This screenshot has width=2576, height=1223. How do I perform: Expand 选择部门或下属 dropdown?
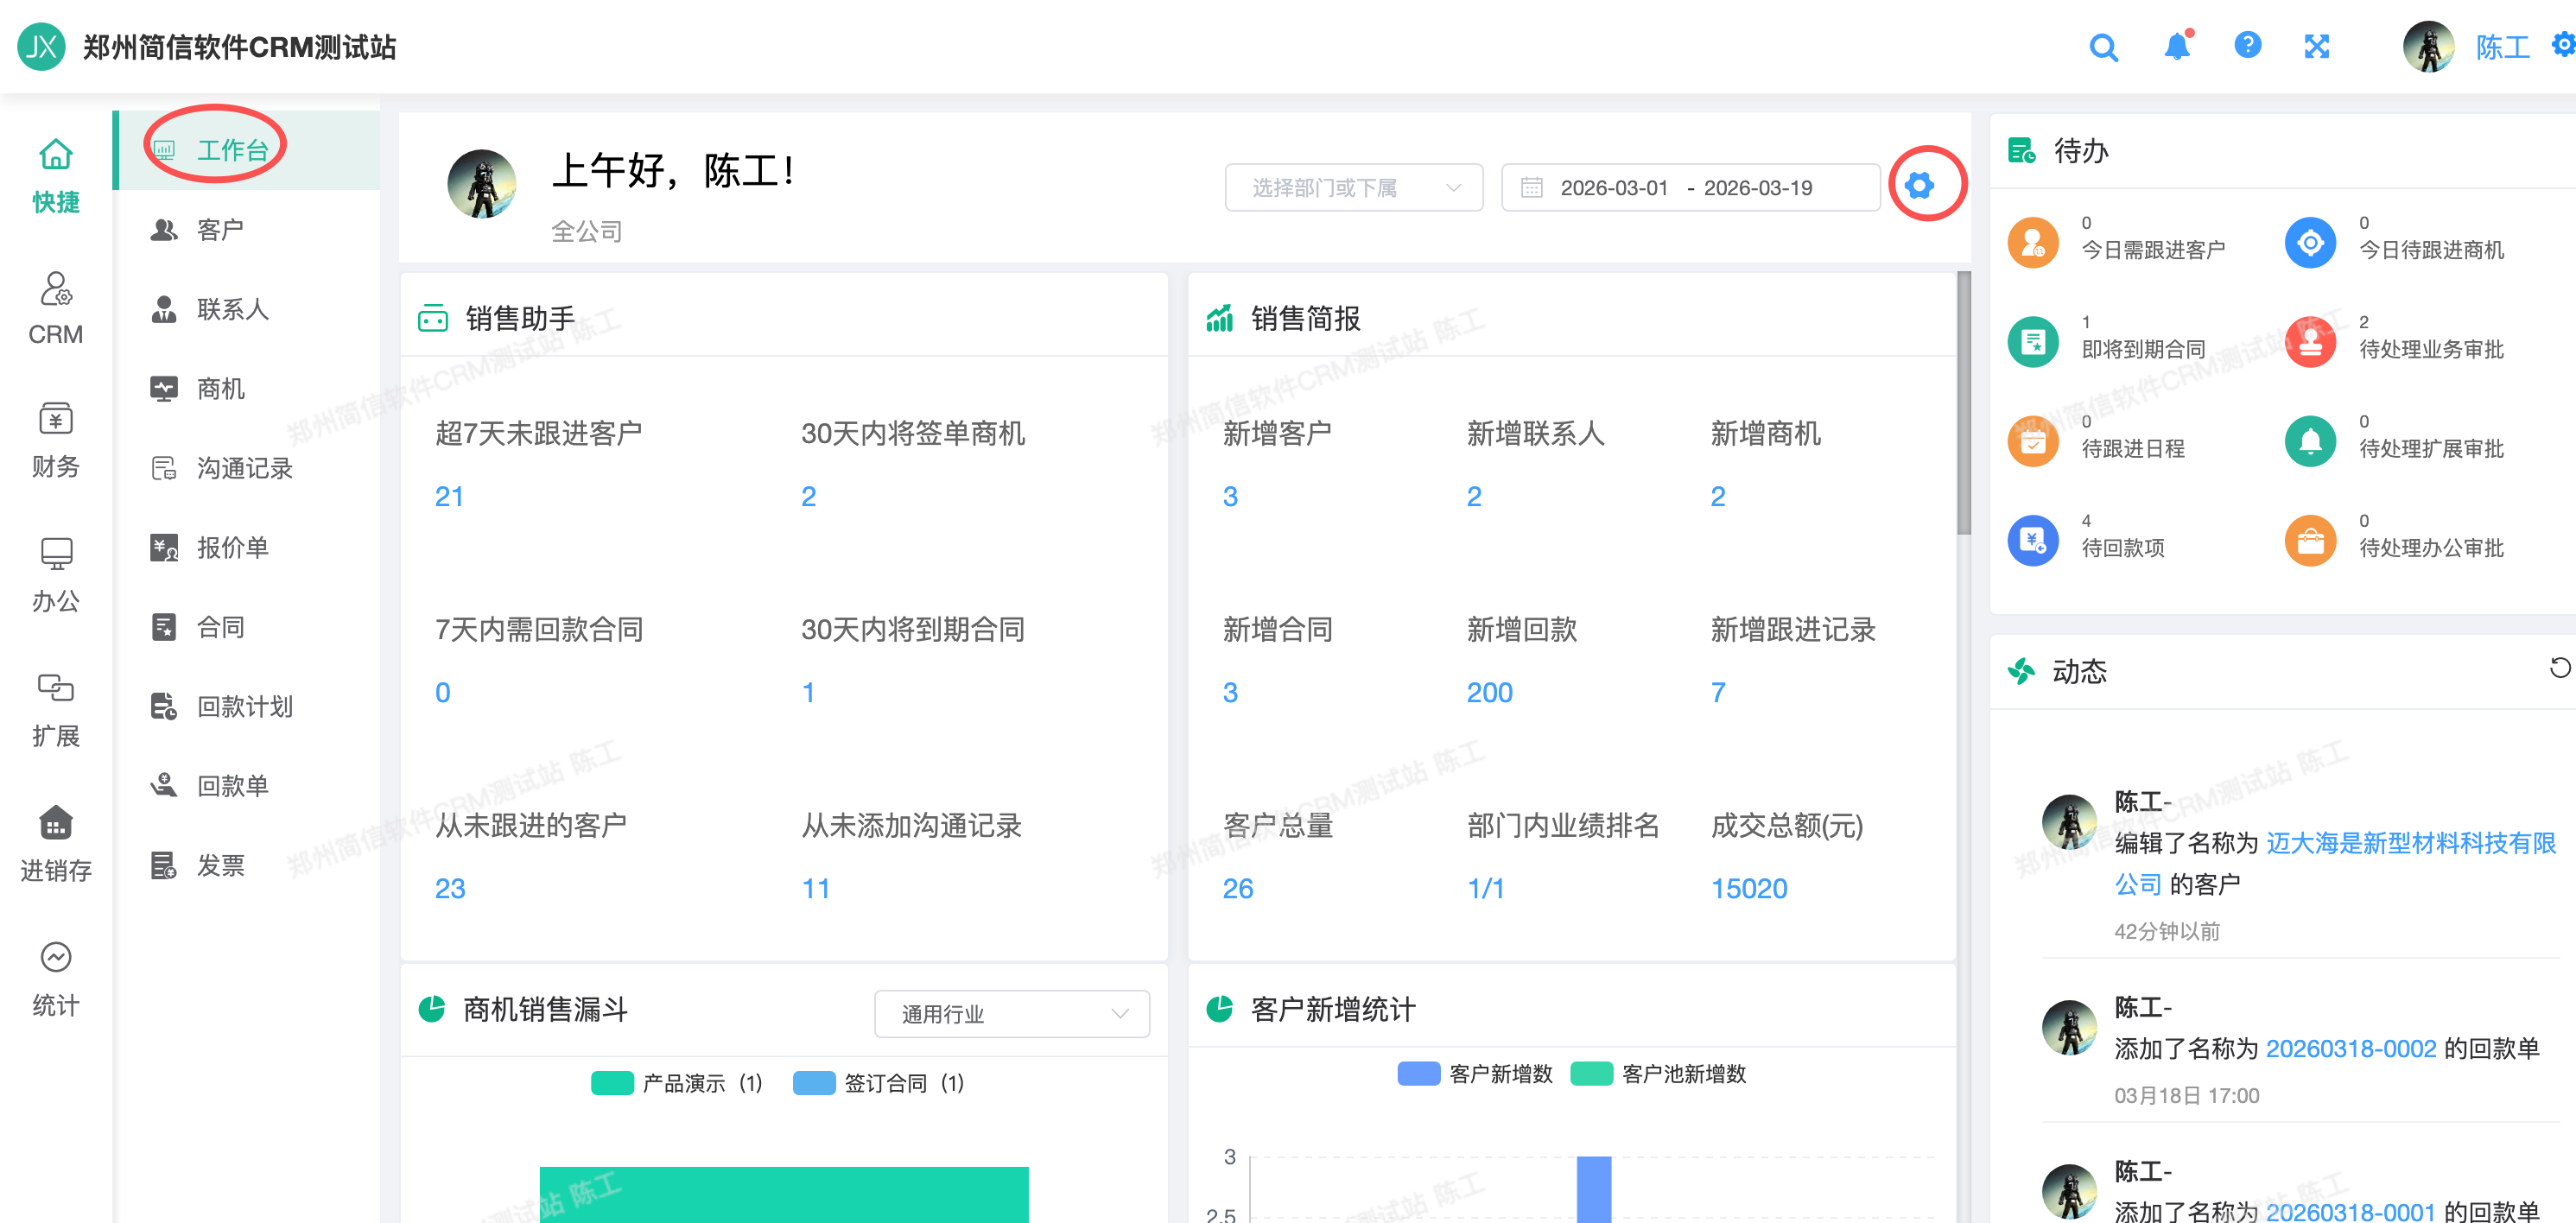(x=1353, y=187)
